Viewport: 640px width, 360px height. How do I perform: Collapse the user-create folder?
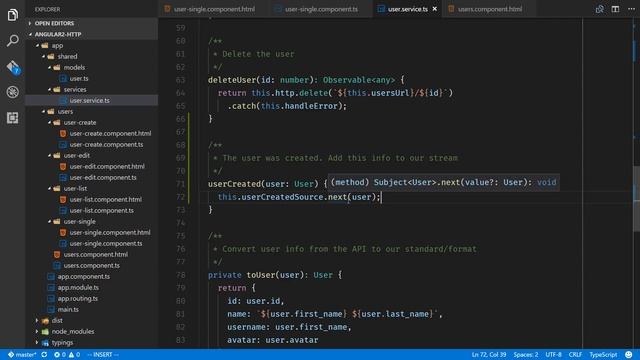(80, 122)
